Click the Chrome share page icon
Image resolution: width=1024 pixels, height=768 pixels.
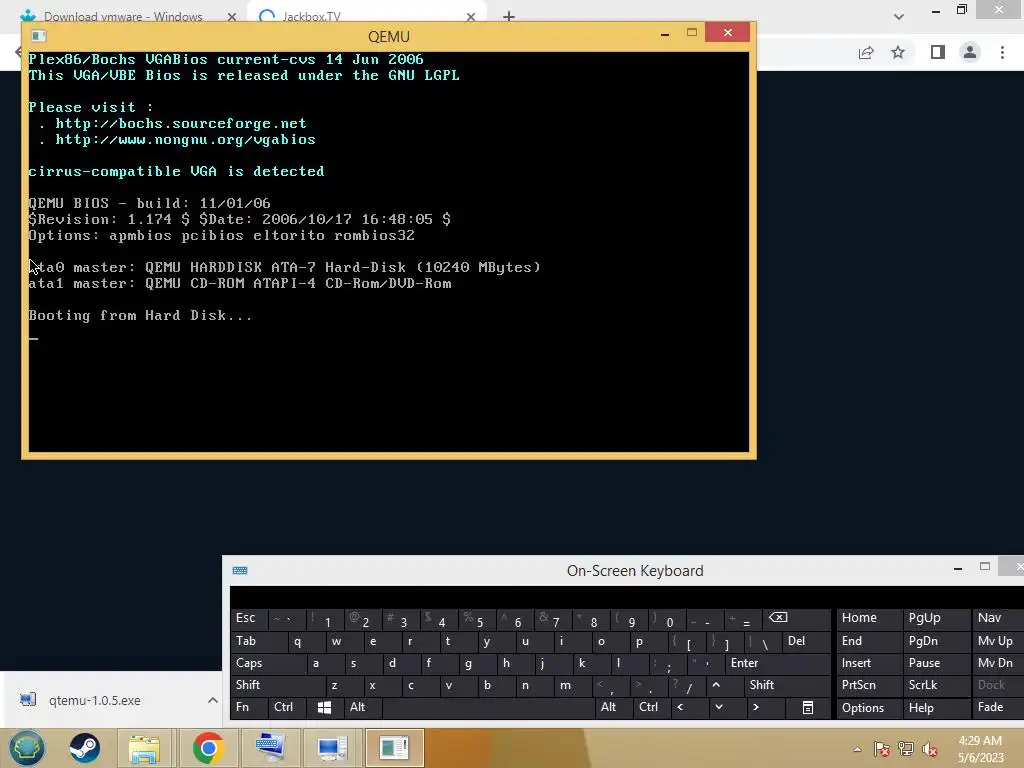[866, 52]
